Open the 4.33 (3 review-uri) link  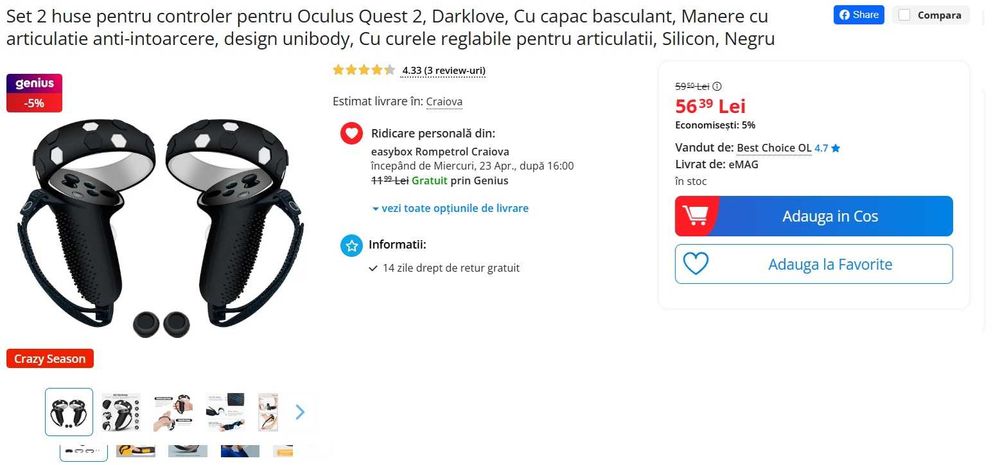point(444,70)
